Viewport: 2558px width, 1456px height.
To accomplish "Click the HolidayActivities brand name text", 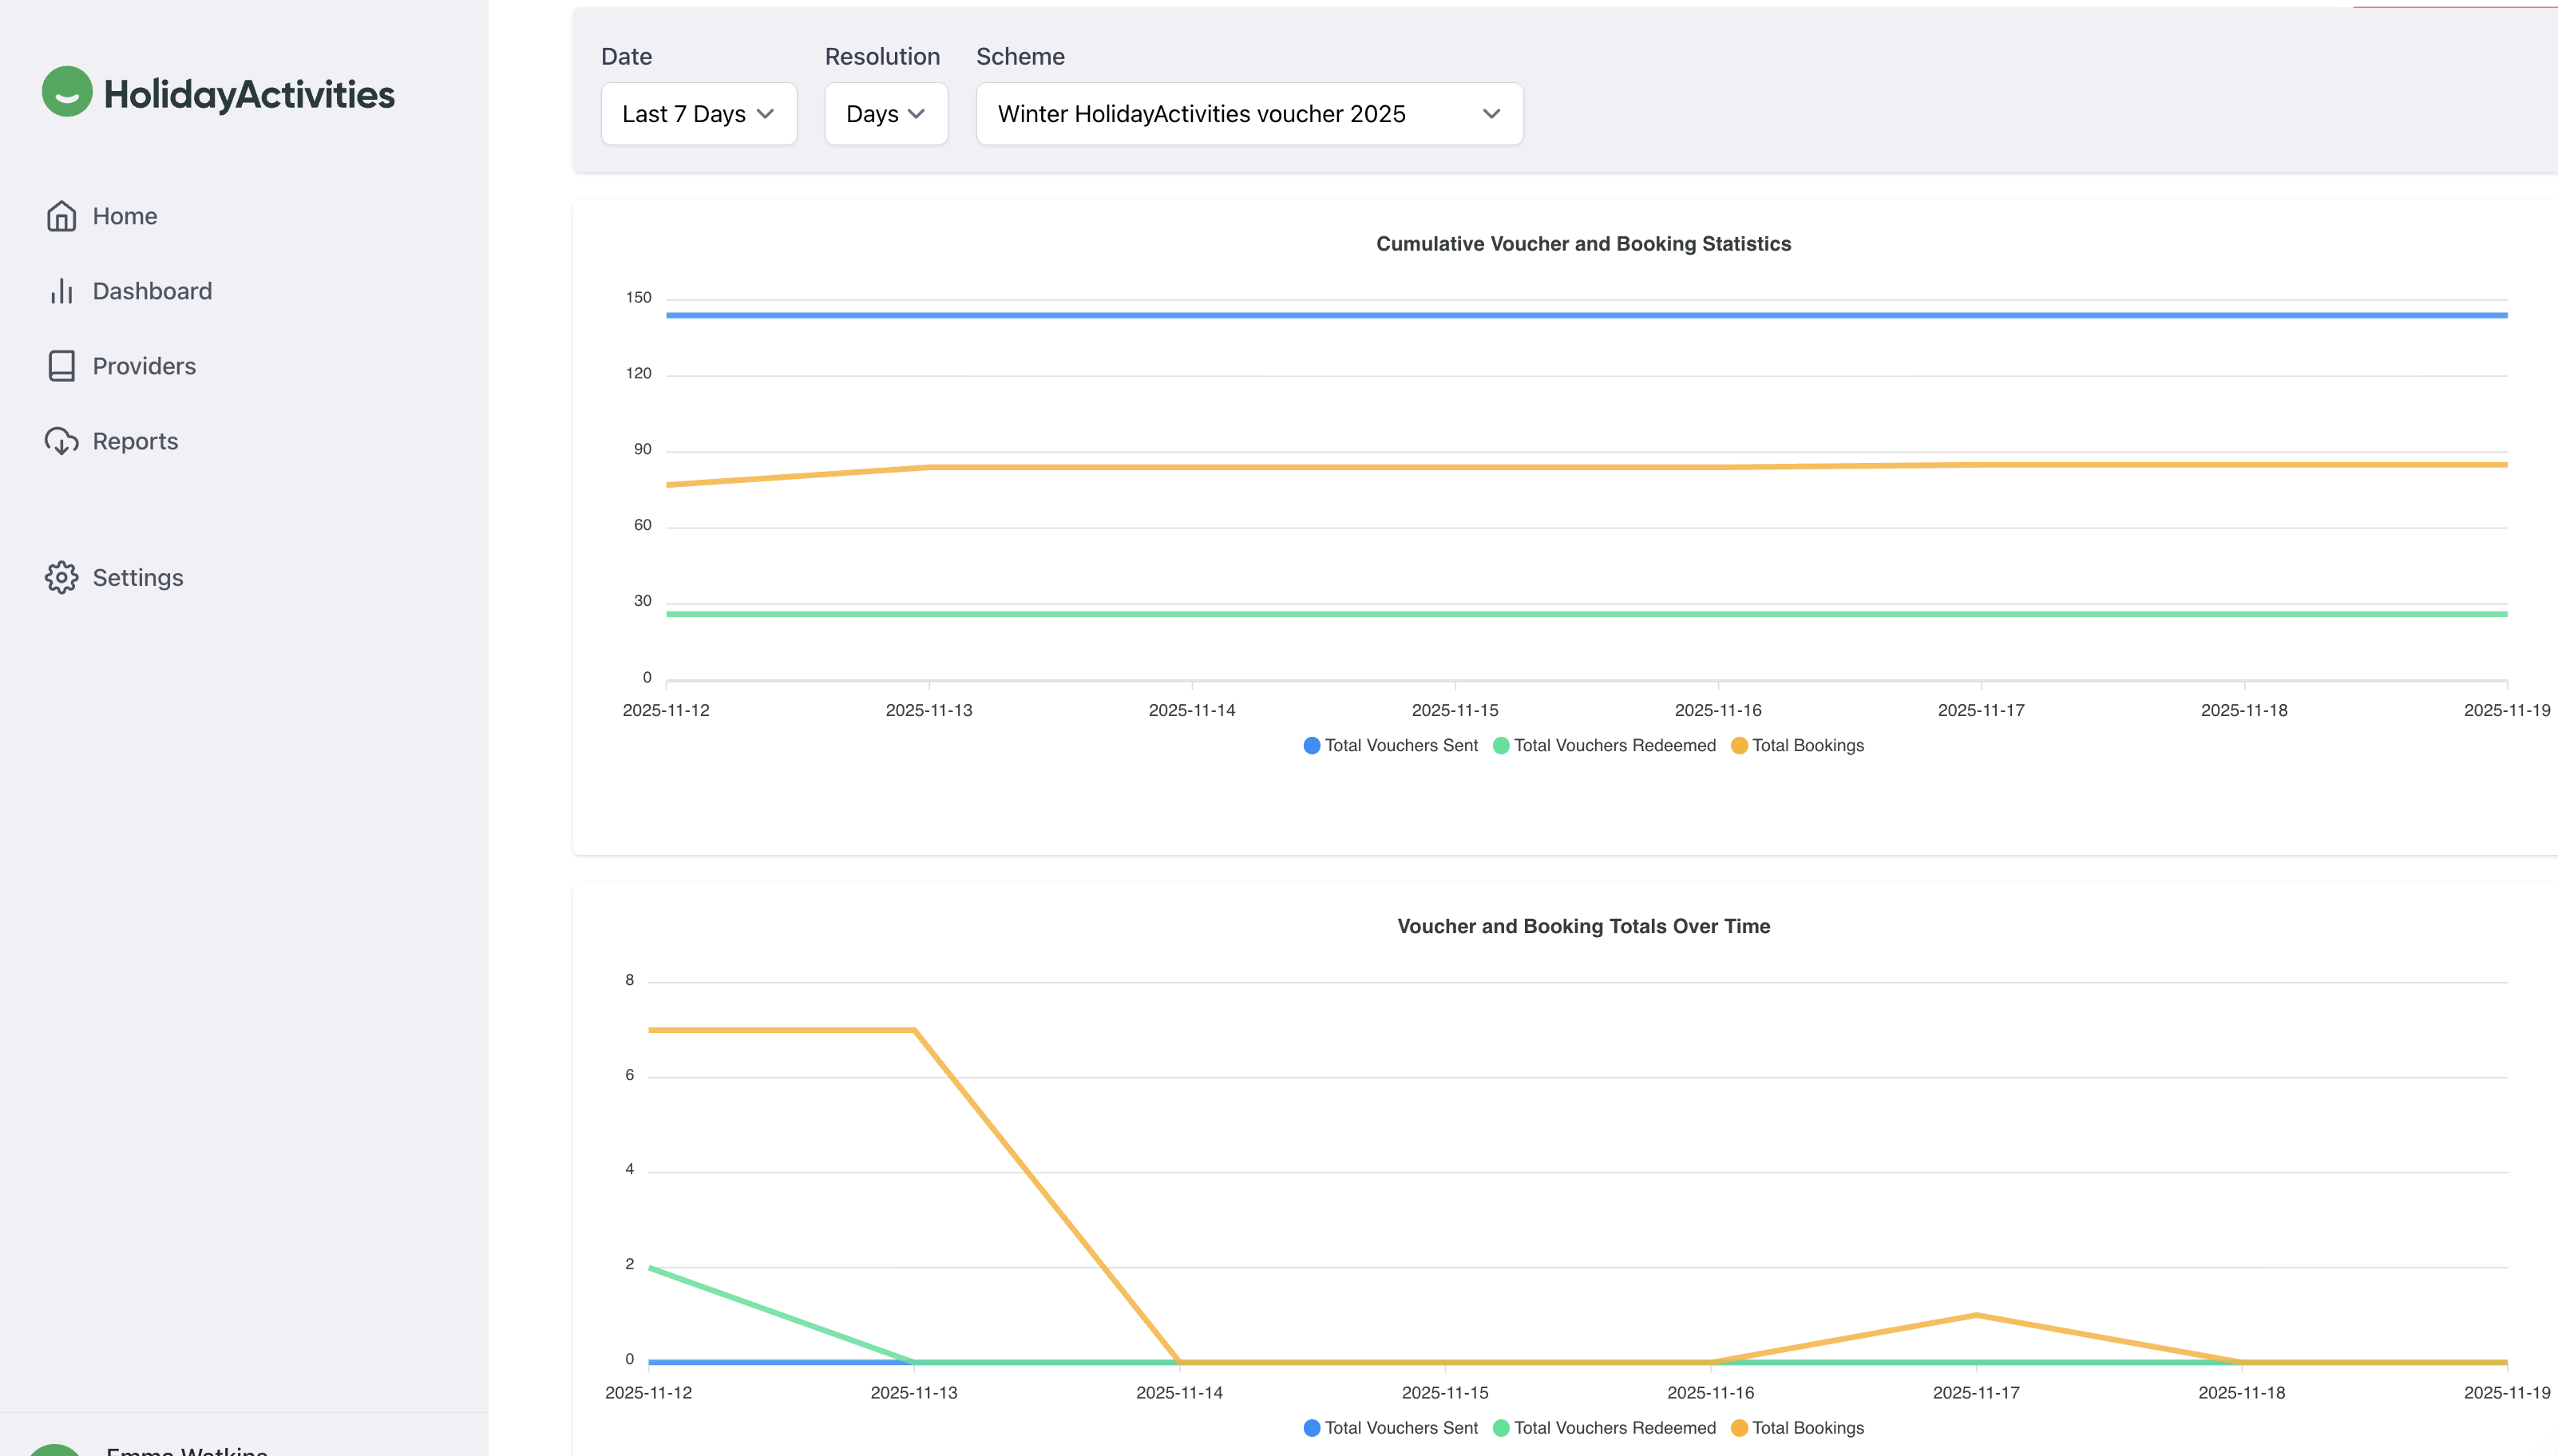I will point(249,94).
